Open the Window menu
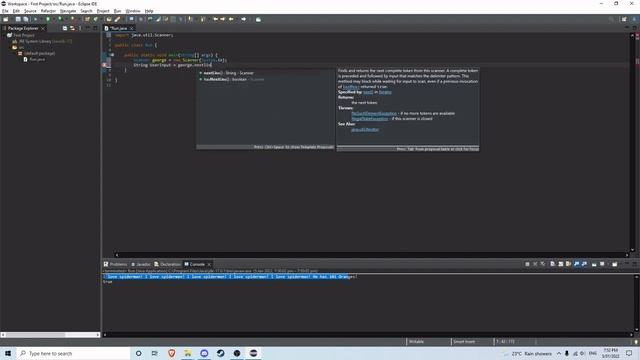Screen dimensions: 640x360 coord(133,11)
